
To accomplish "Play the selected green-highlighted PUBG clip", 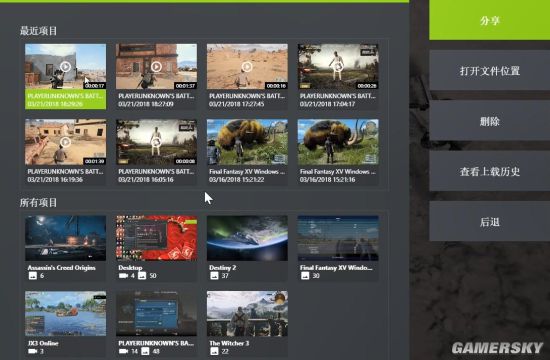I will pos(65,66).
